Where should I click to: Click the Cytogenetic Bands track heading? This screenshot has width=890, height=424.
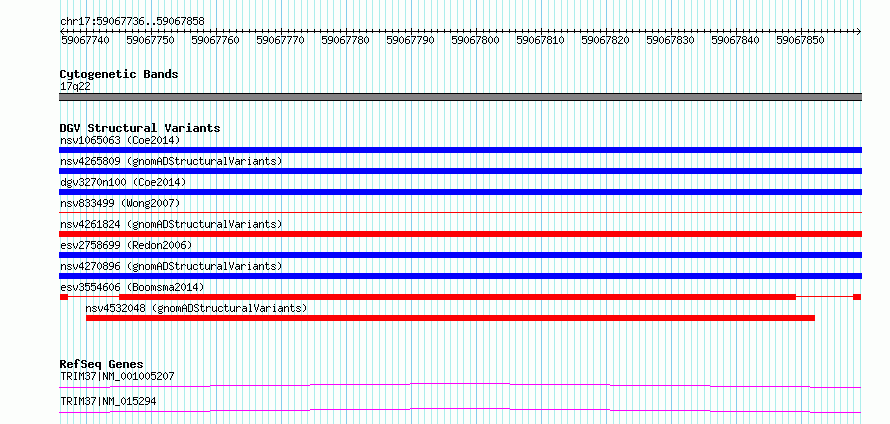tap(119, 74)
